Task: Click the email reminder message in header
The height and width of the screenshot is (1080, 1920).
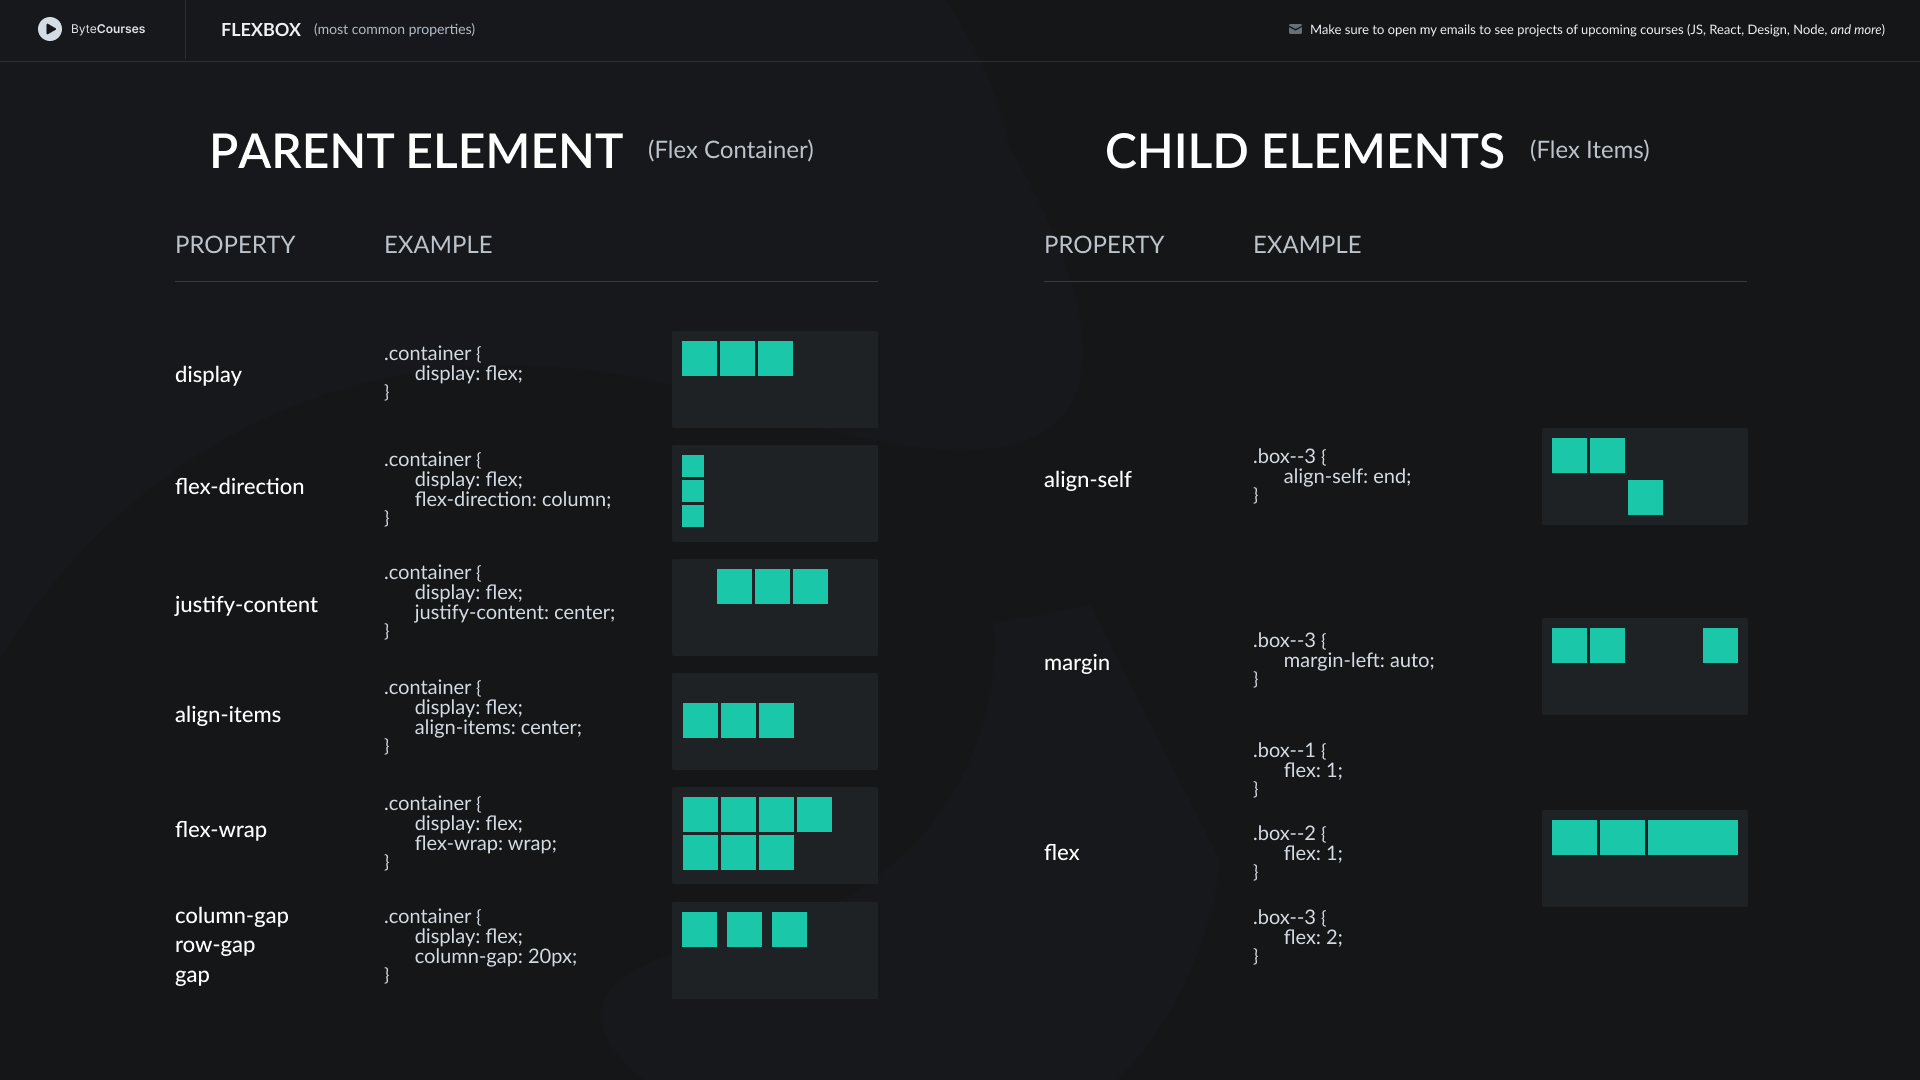Action: tap(1597, 30)
